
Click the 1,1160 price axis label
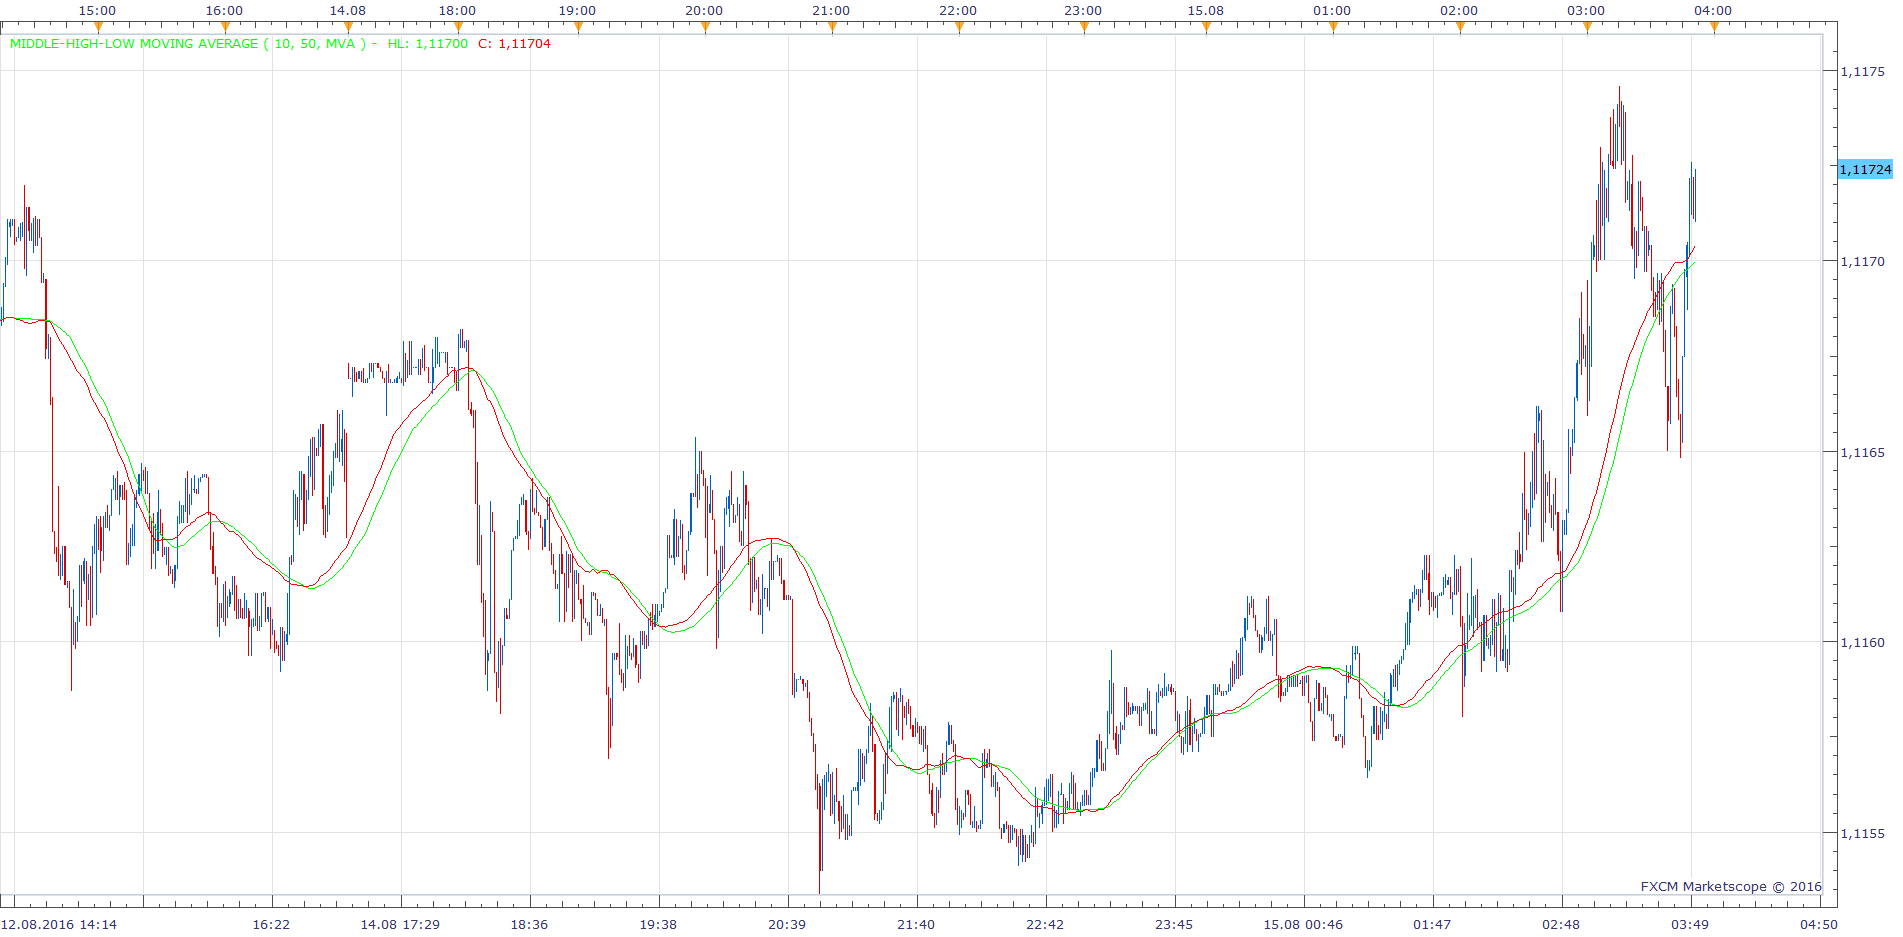click(x=1863, y=642)
